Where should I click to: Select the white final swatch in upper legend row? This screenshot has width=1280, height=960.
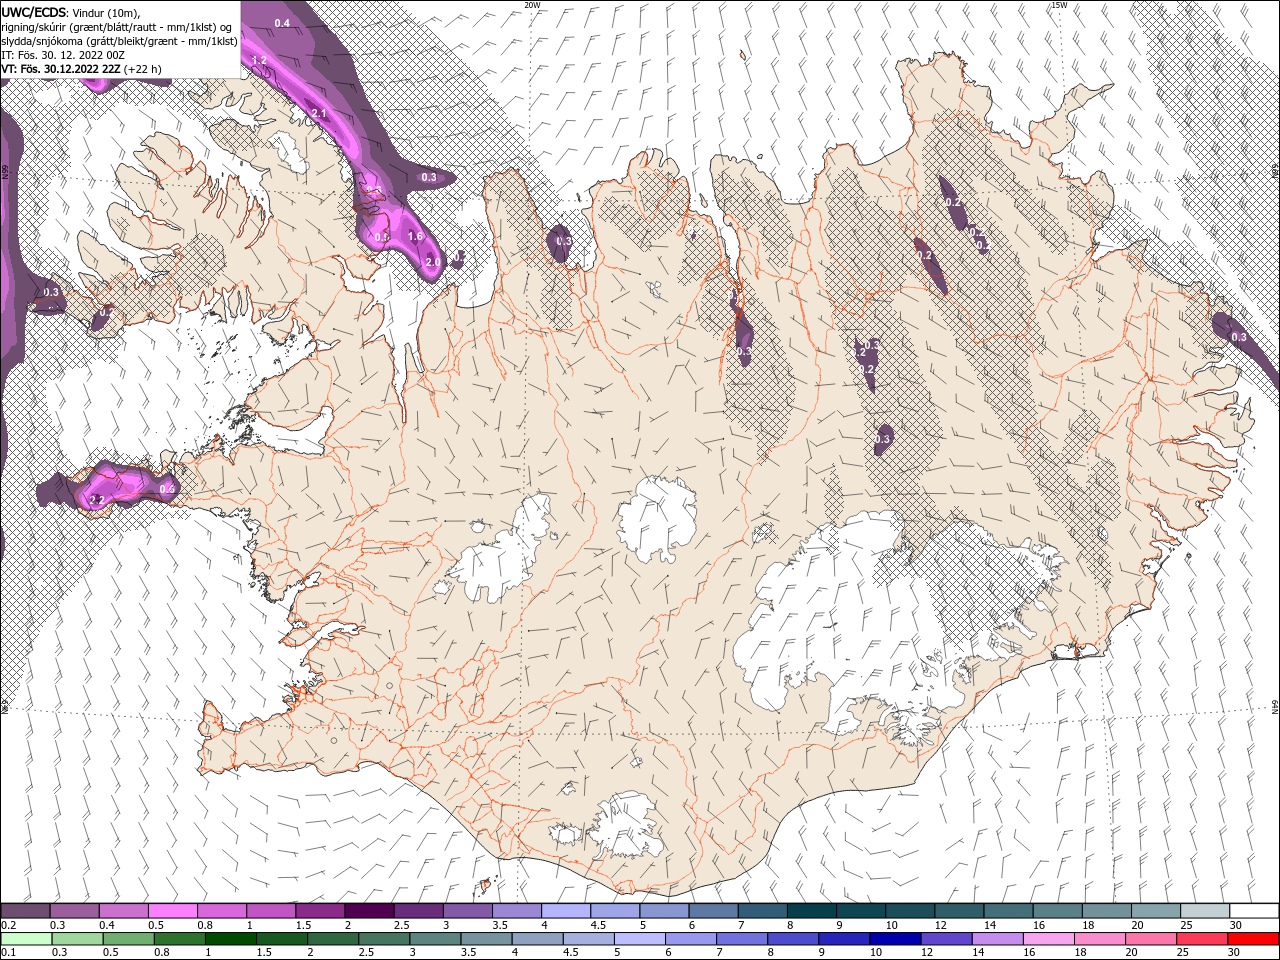pyautogui.click(x=1254, y=911)
